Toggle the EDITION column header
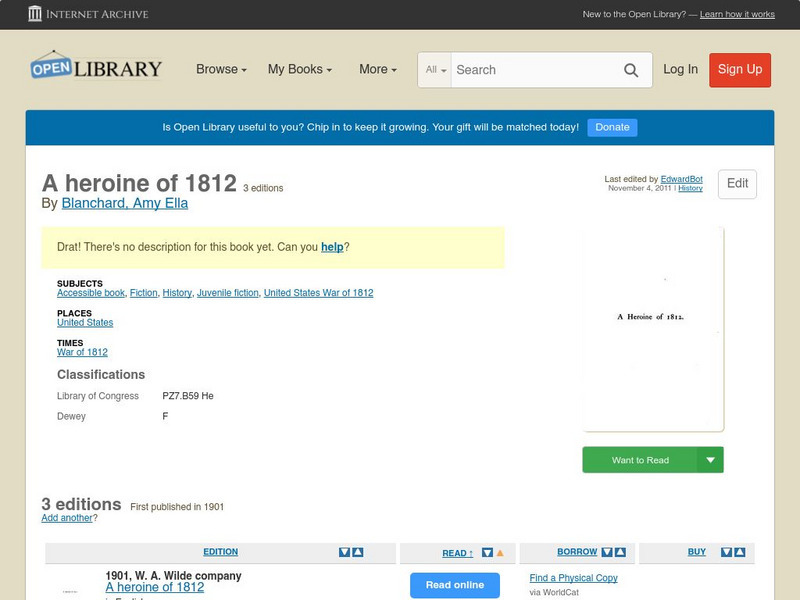 221,551
